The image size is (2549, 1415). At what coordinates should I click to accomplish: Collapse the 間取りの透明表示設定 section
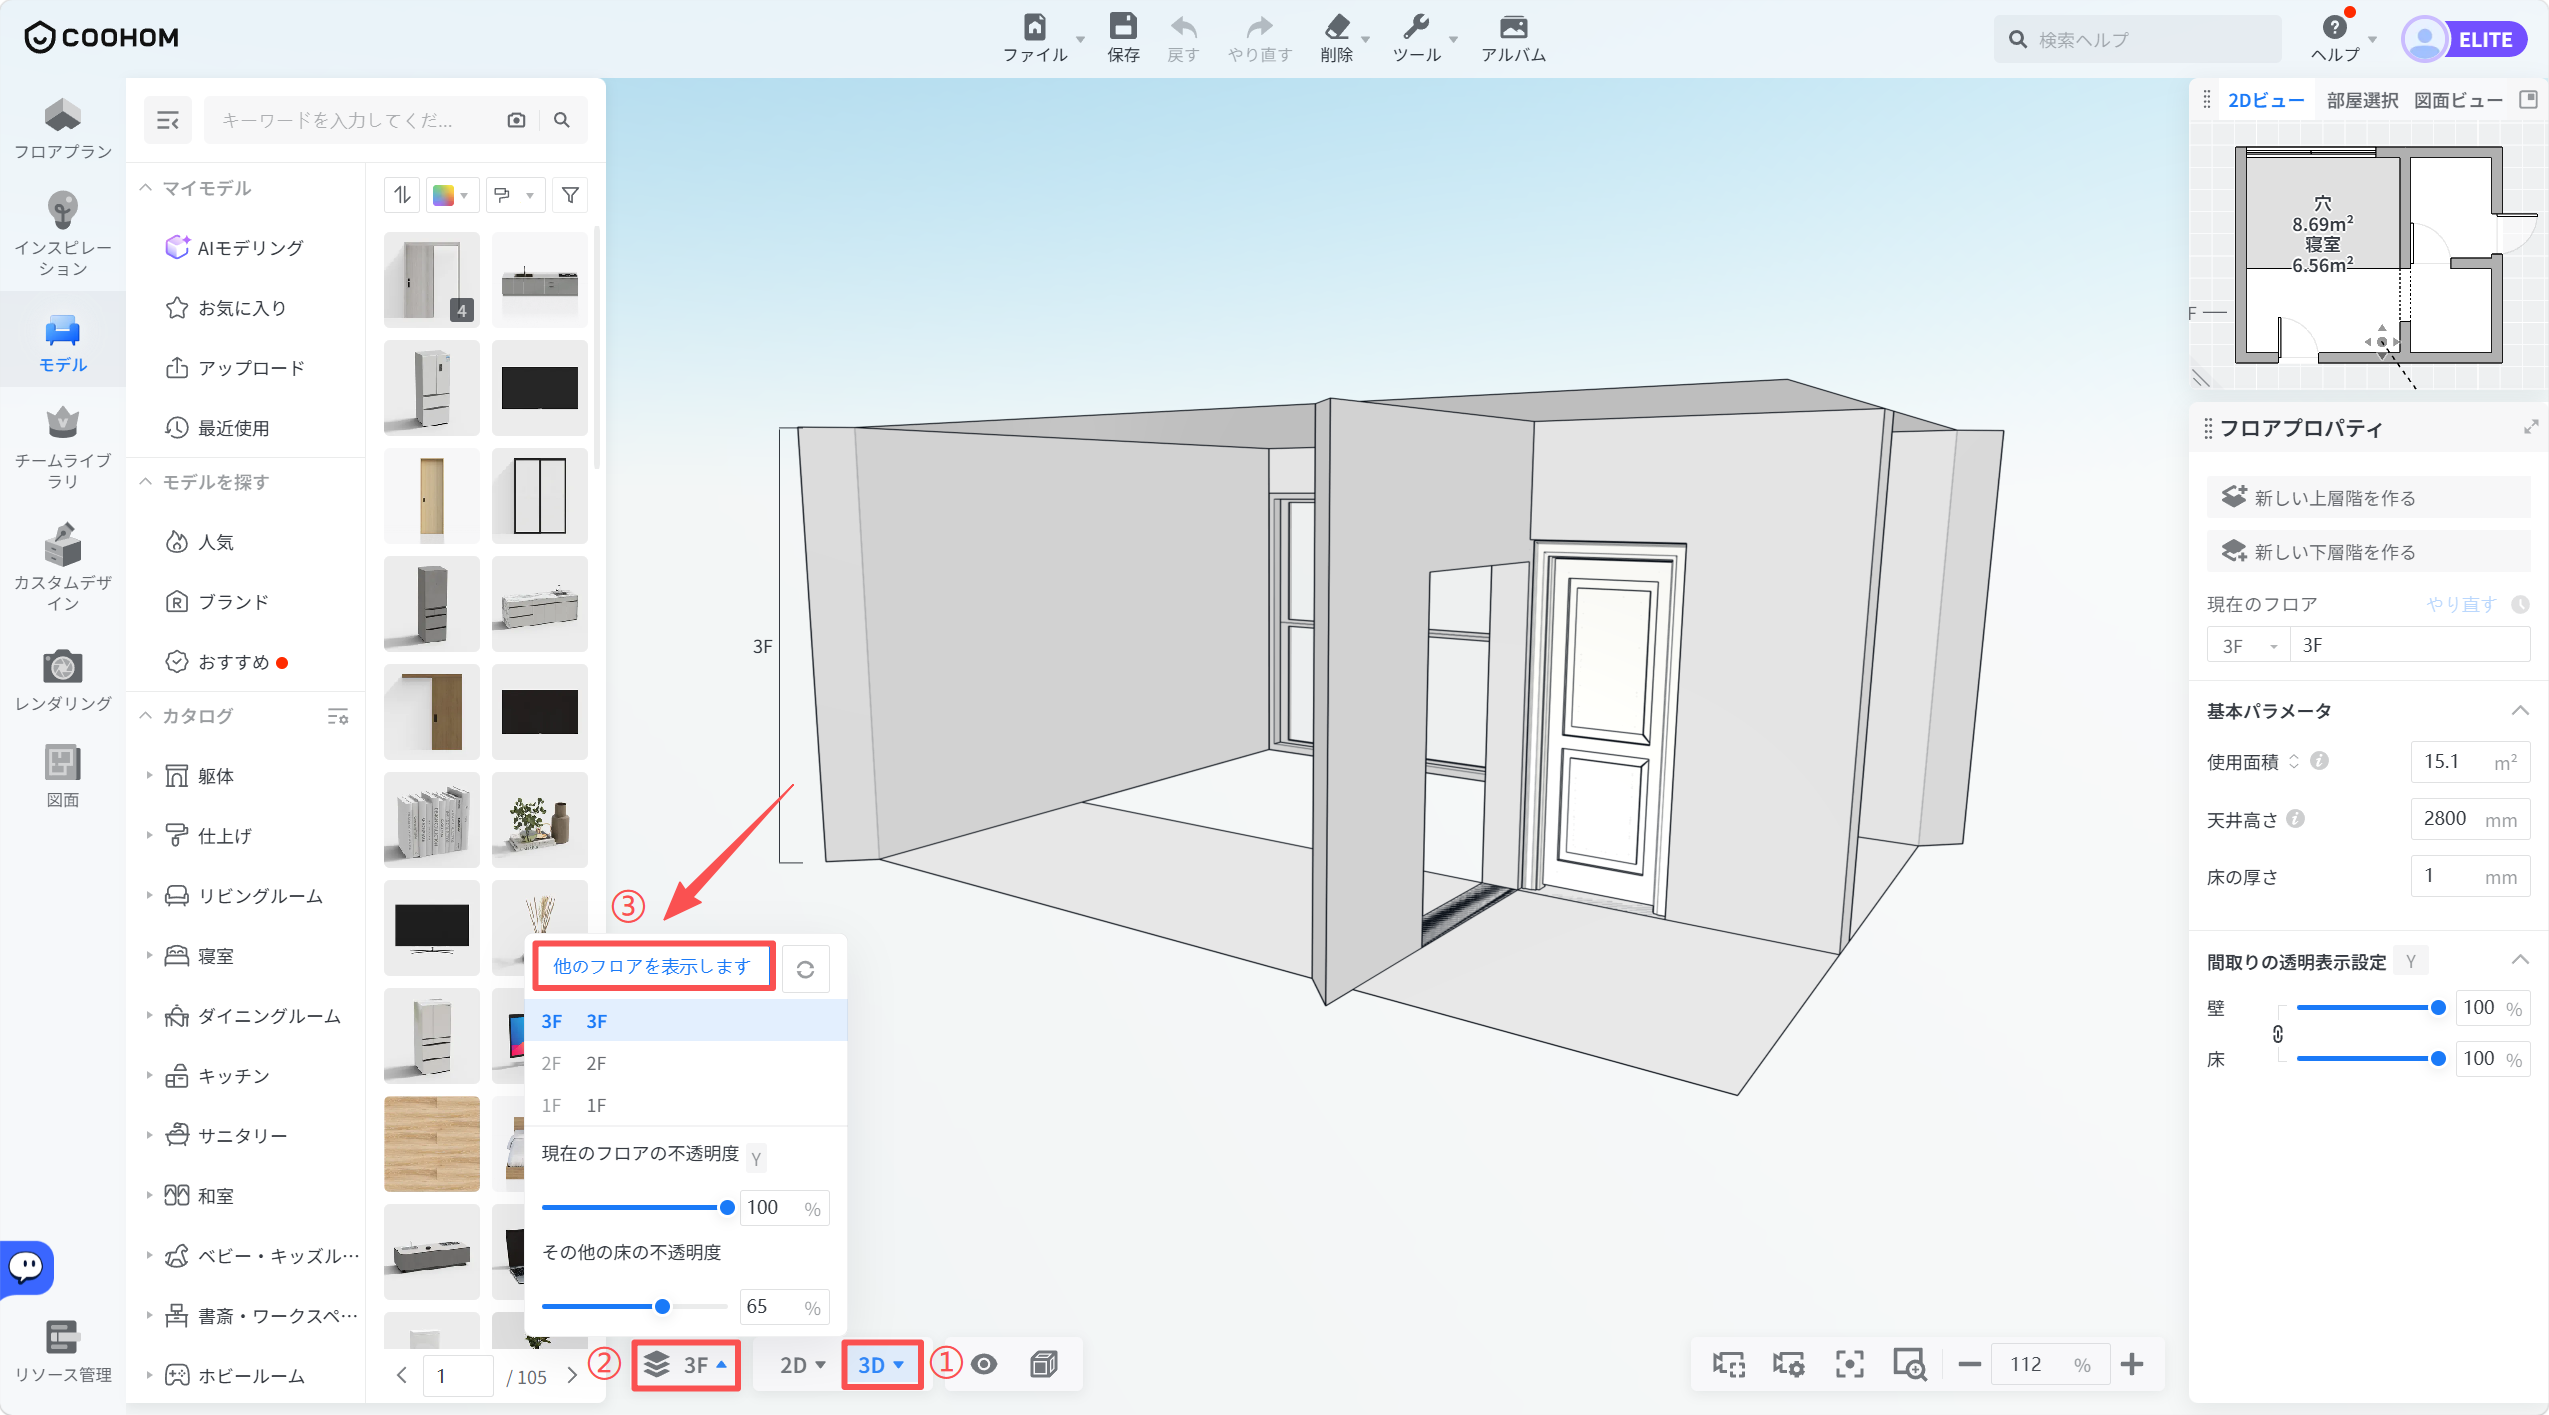2520,960
